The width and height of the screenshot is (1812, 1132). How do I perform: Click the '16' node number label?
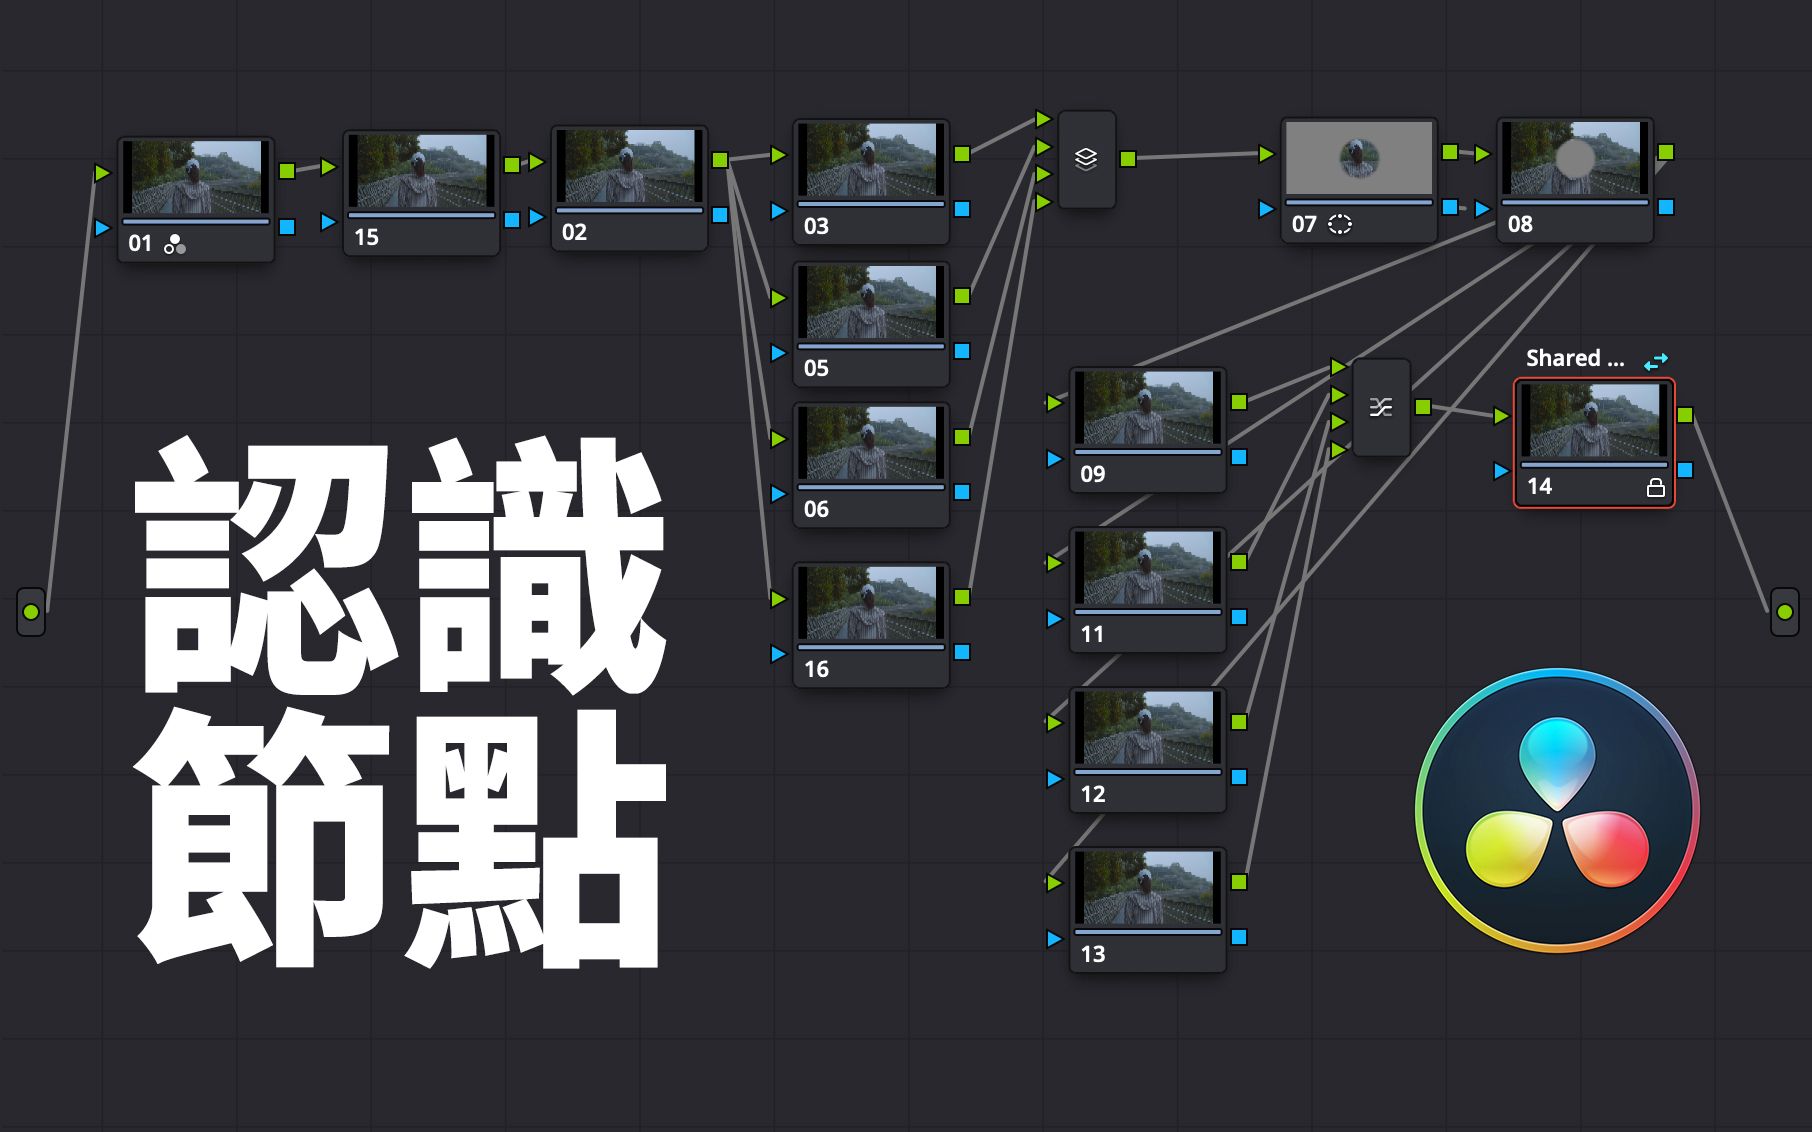[816, 670]
